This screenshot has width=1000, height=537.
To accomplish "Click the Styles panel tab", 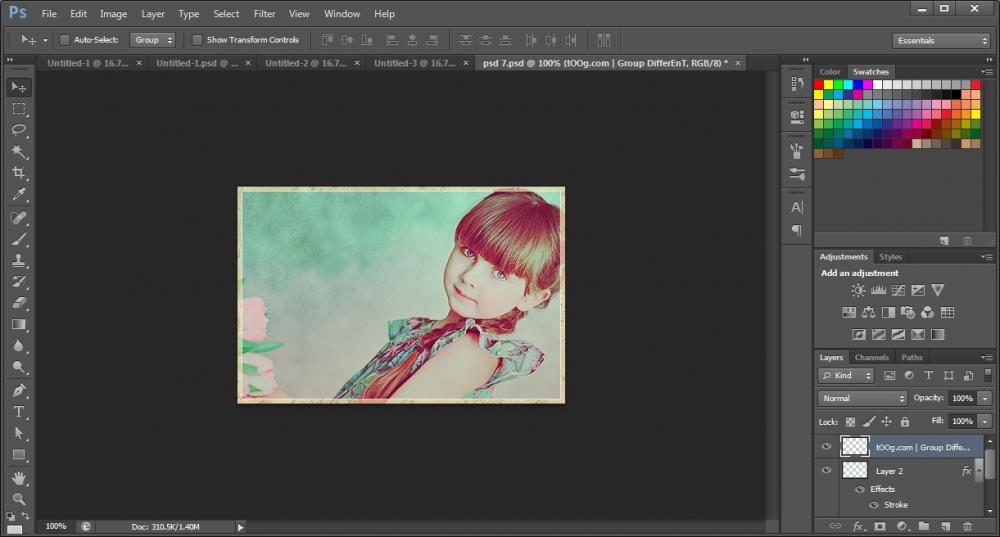I will coord(890,257).
